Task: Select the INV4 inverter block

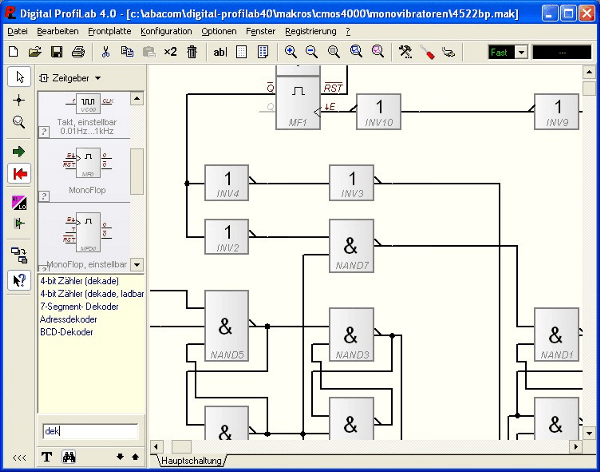Action: (x=227, y=183)
